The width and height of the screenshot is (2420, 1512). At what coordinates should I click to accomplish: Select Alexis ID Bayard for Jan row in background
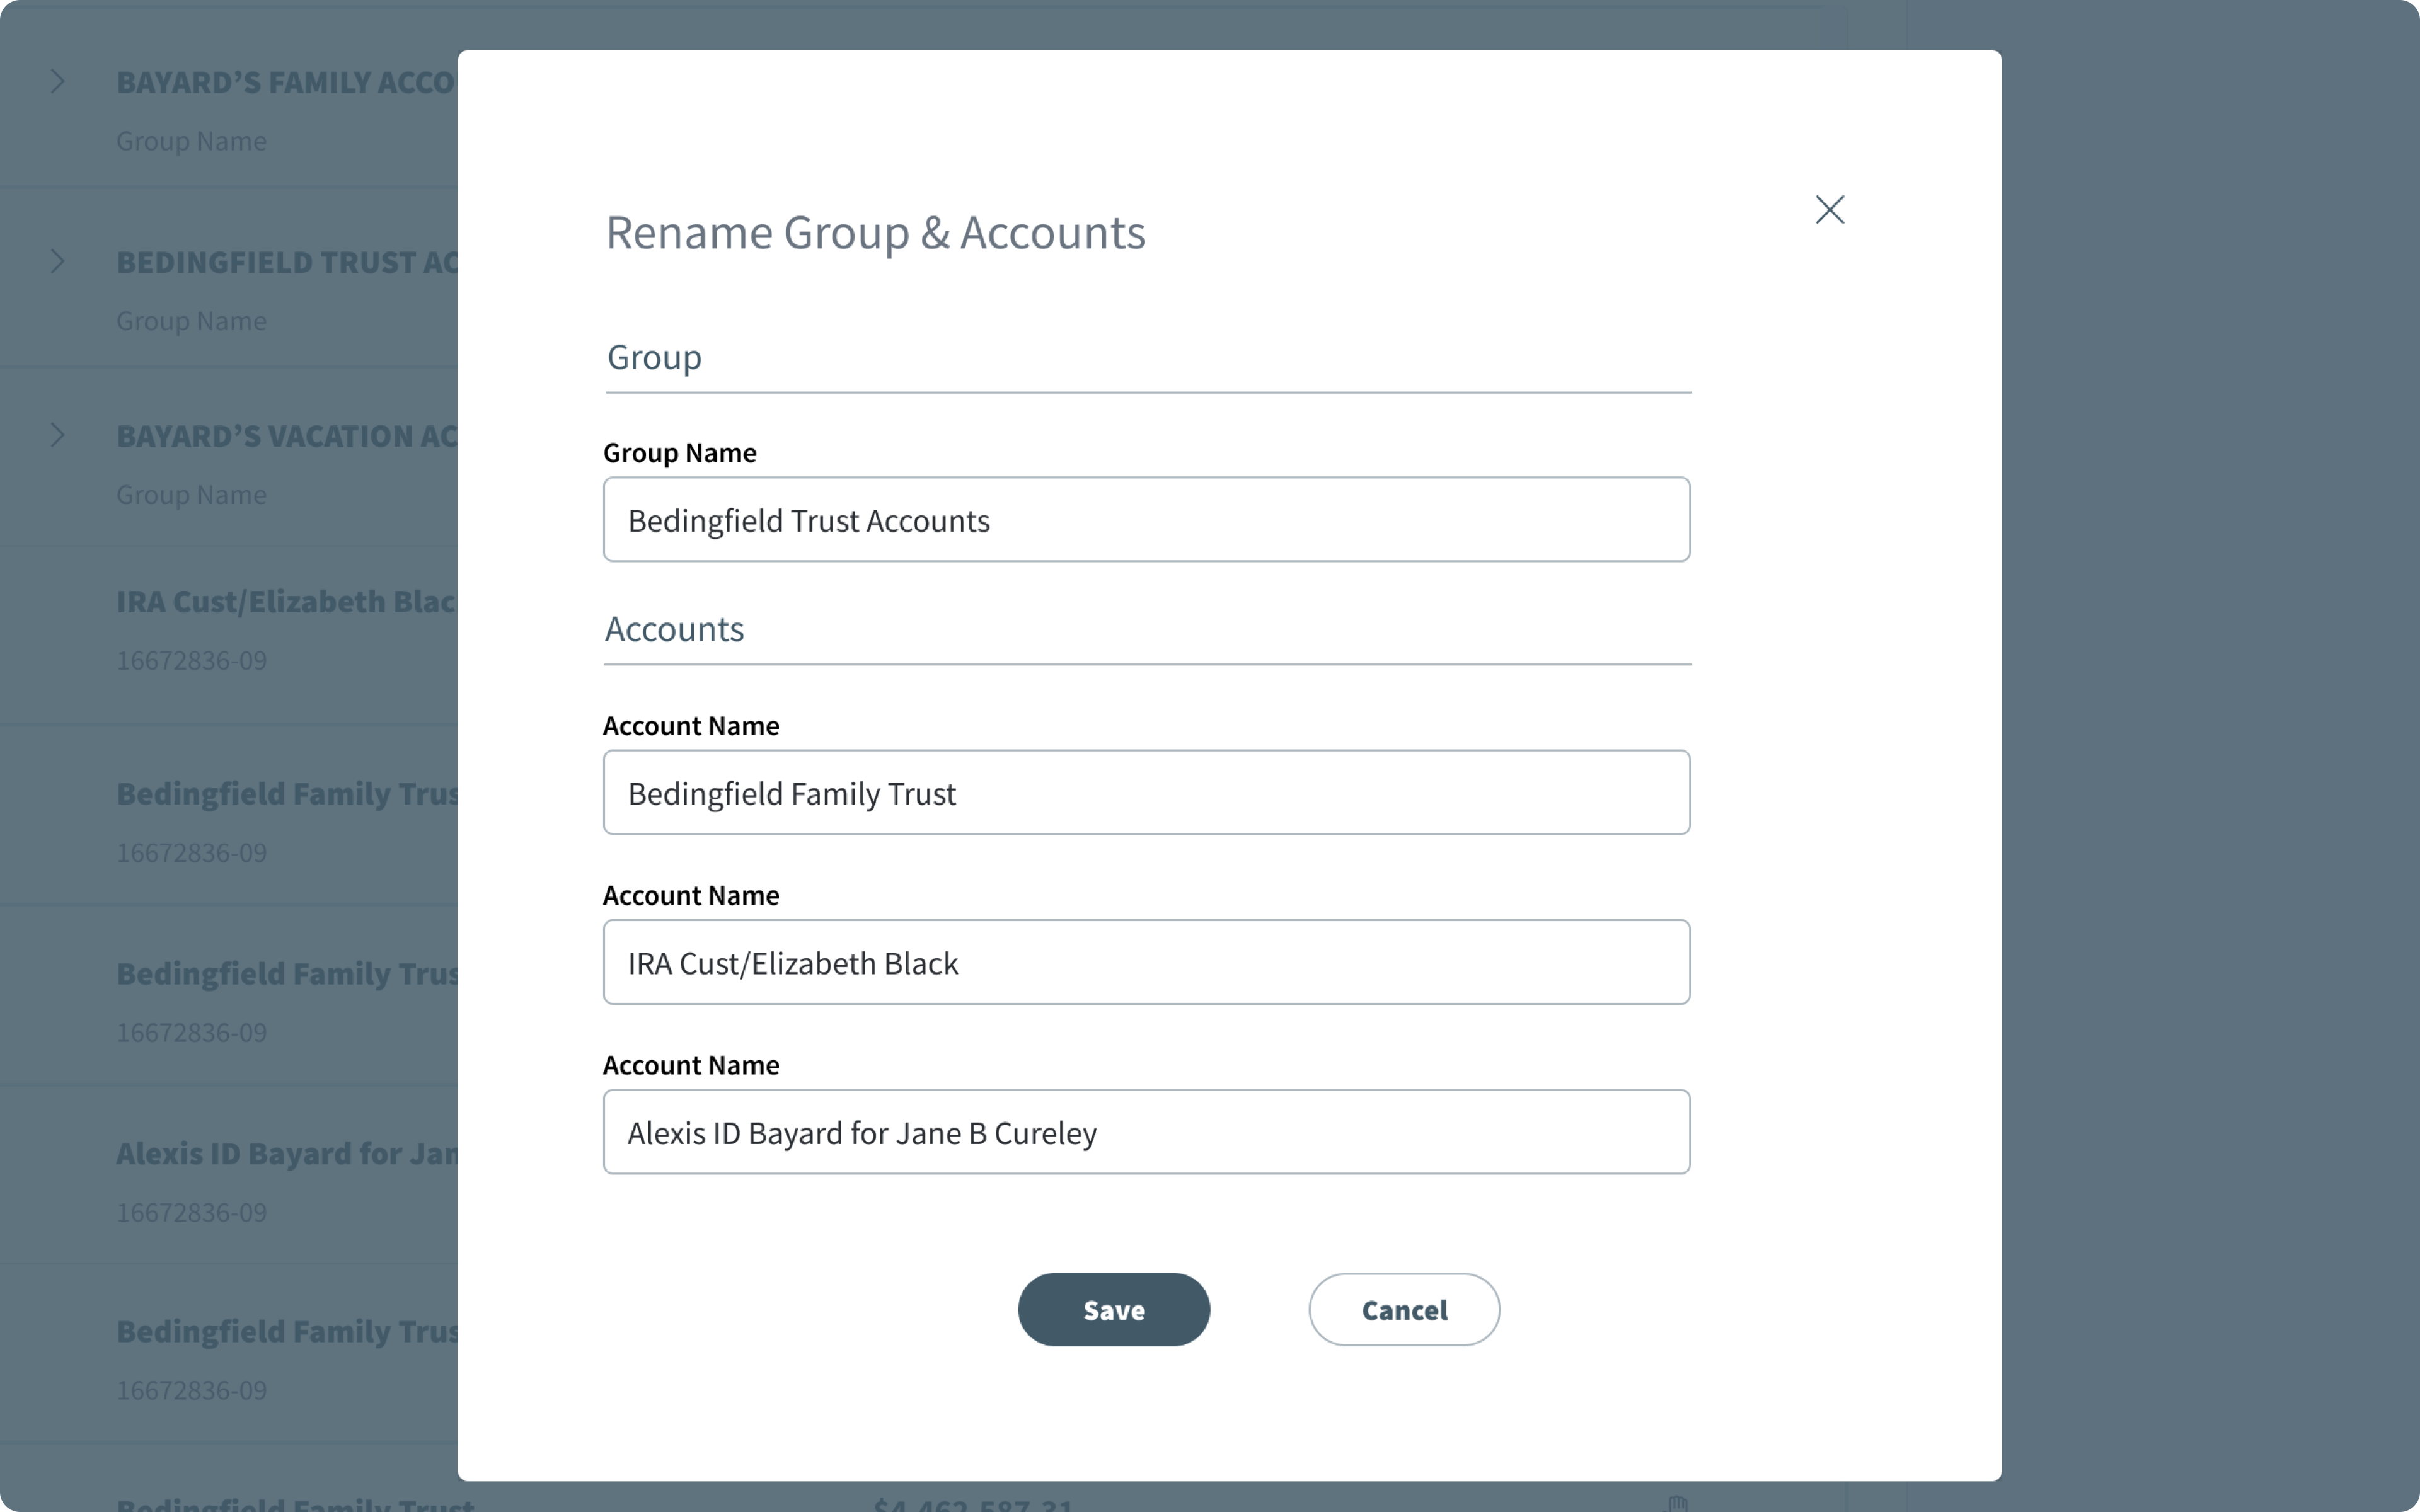[287, 1153]
